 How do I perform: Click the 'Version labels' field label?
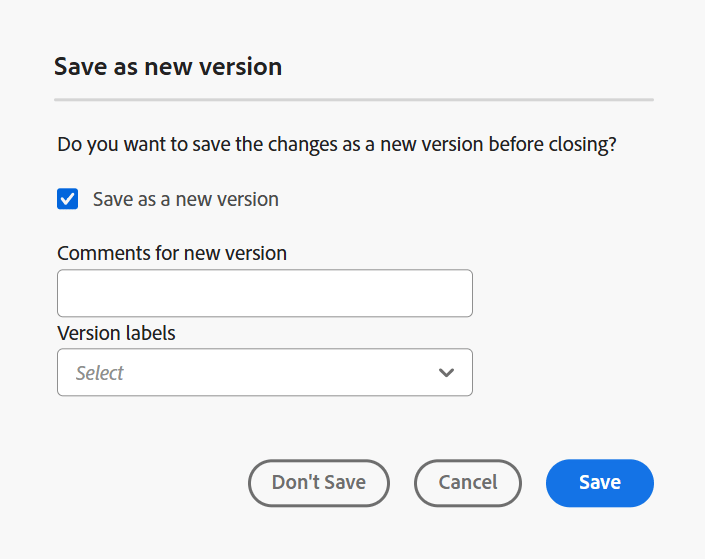(x=116, y=333)
